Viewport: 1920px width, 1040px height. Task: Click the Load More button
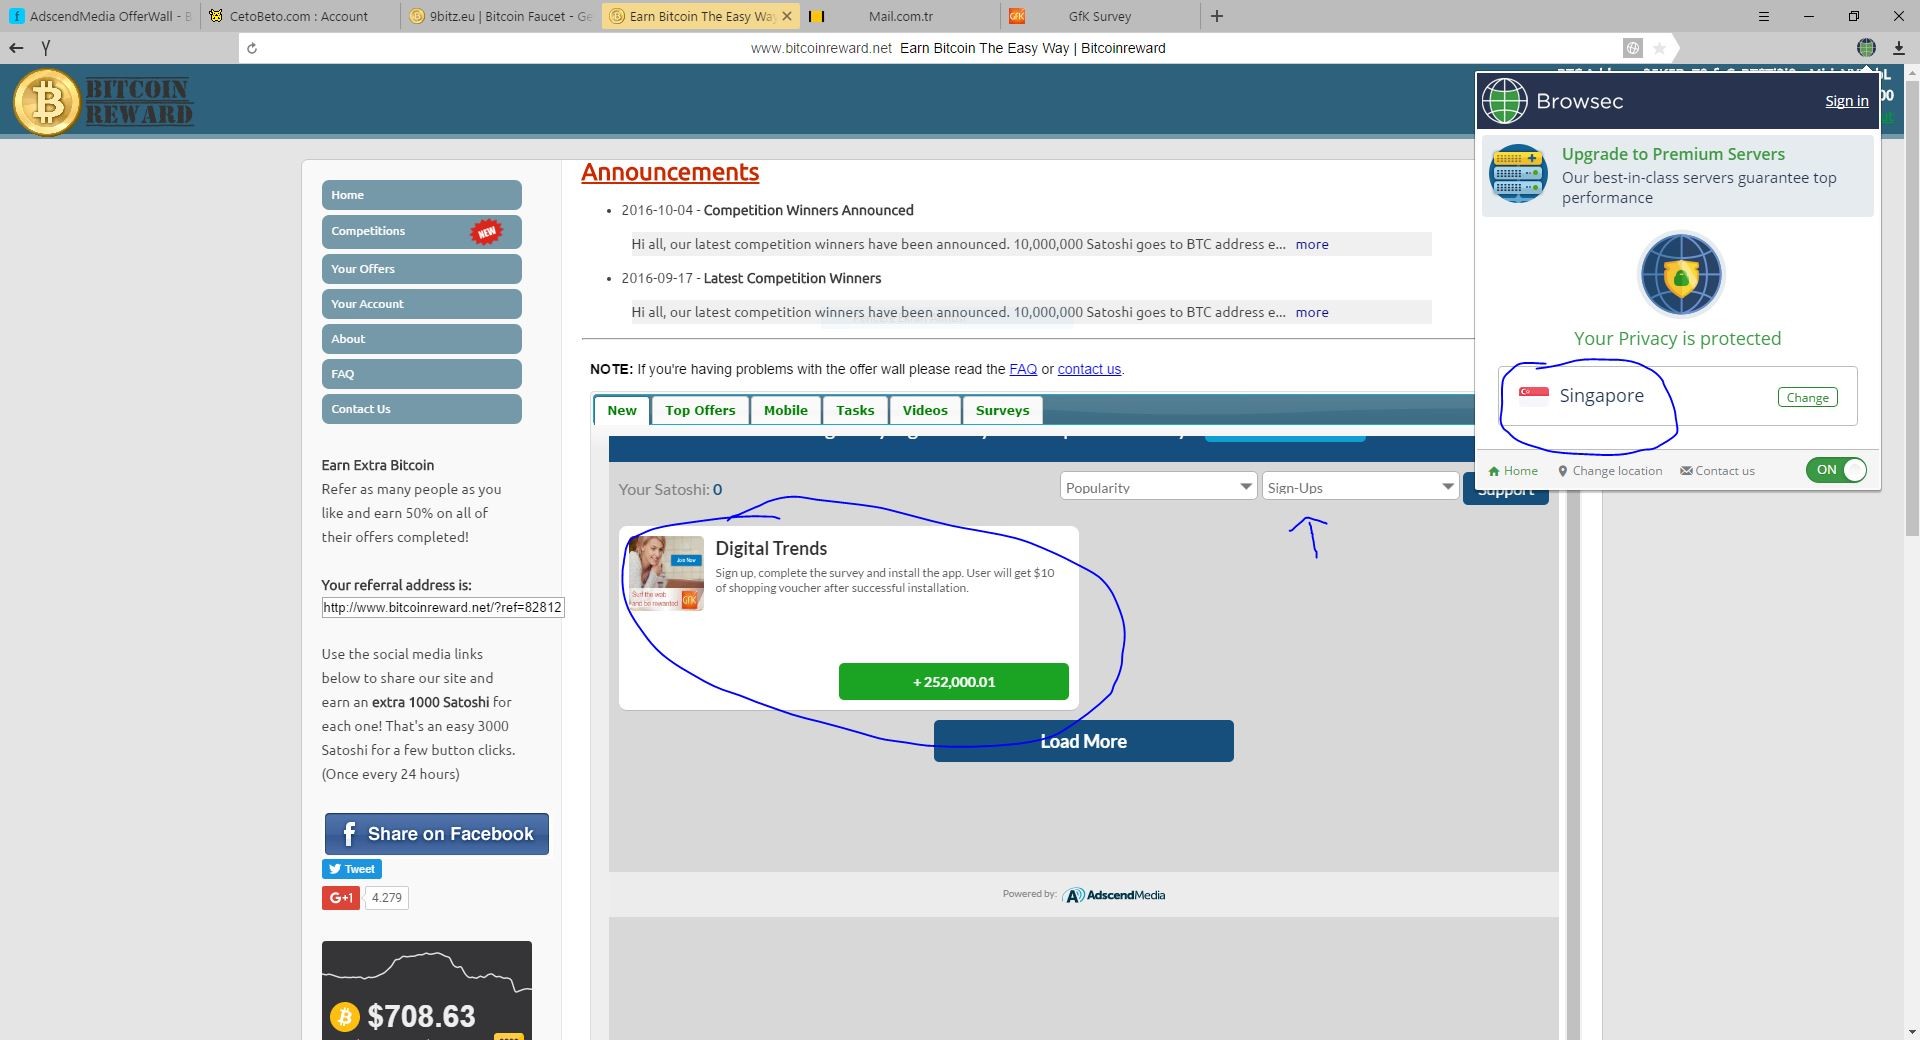[x=1083, y=741]
